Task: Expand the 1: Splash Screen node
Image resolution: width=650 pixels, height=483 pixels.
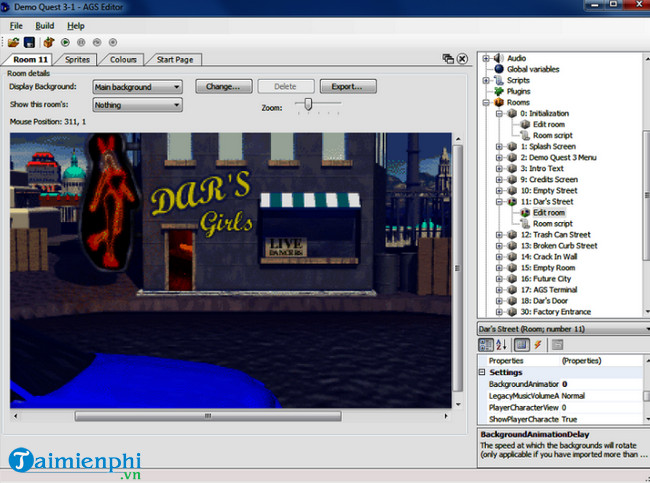Action: click(499, 146)
